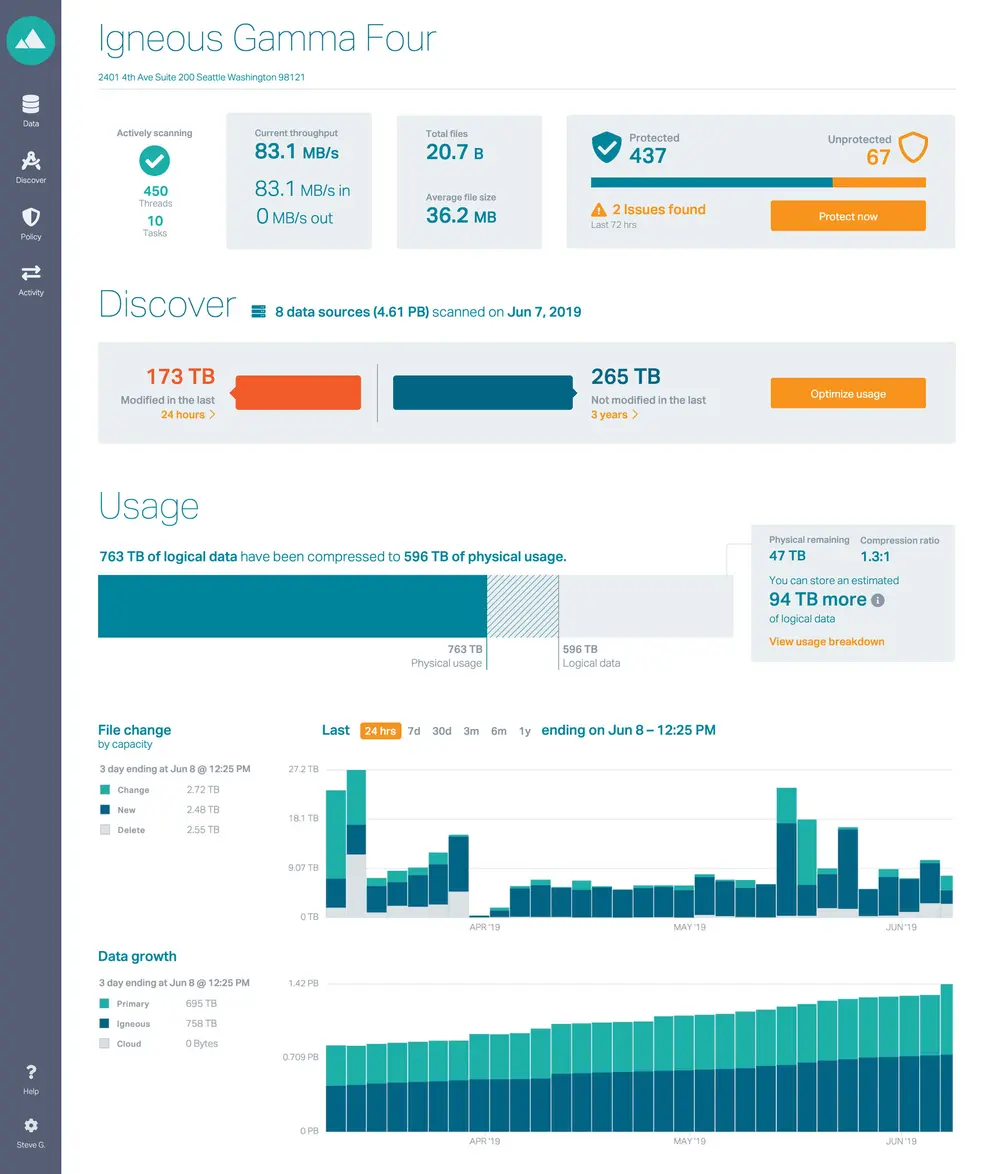Click the 0 MB/s out value

294,217
